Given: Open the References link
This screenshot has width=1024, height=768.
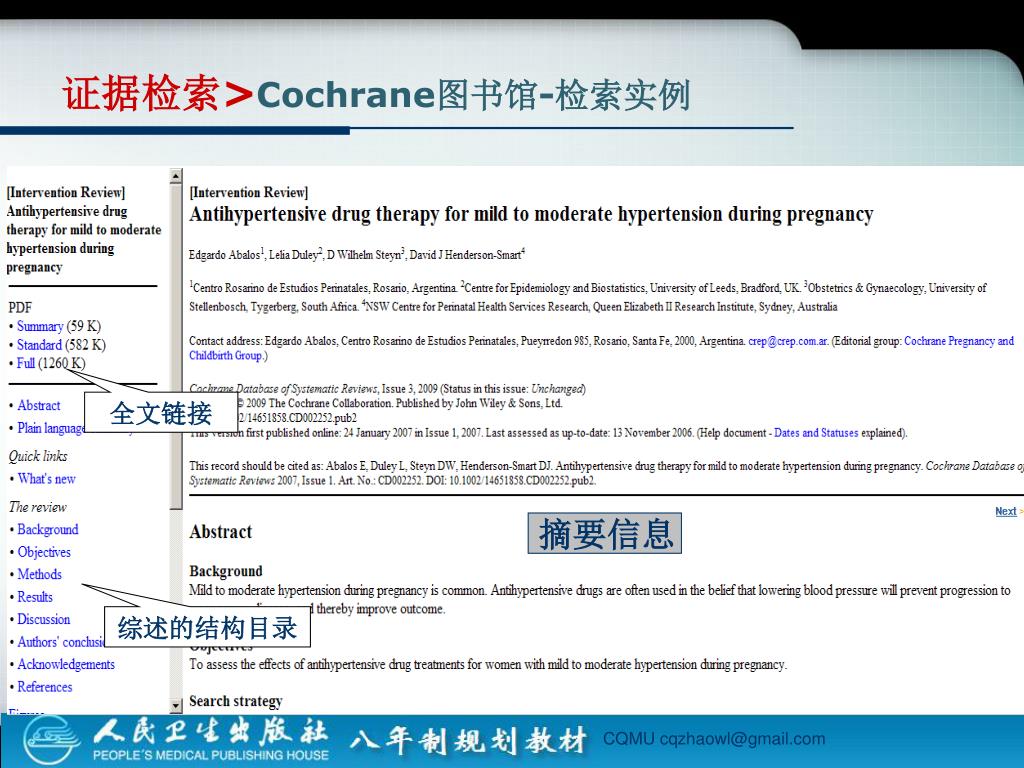Looking at the screenshot, I should pos(44,687).
